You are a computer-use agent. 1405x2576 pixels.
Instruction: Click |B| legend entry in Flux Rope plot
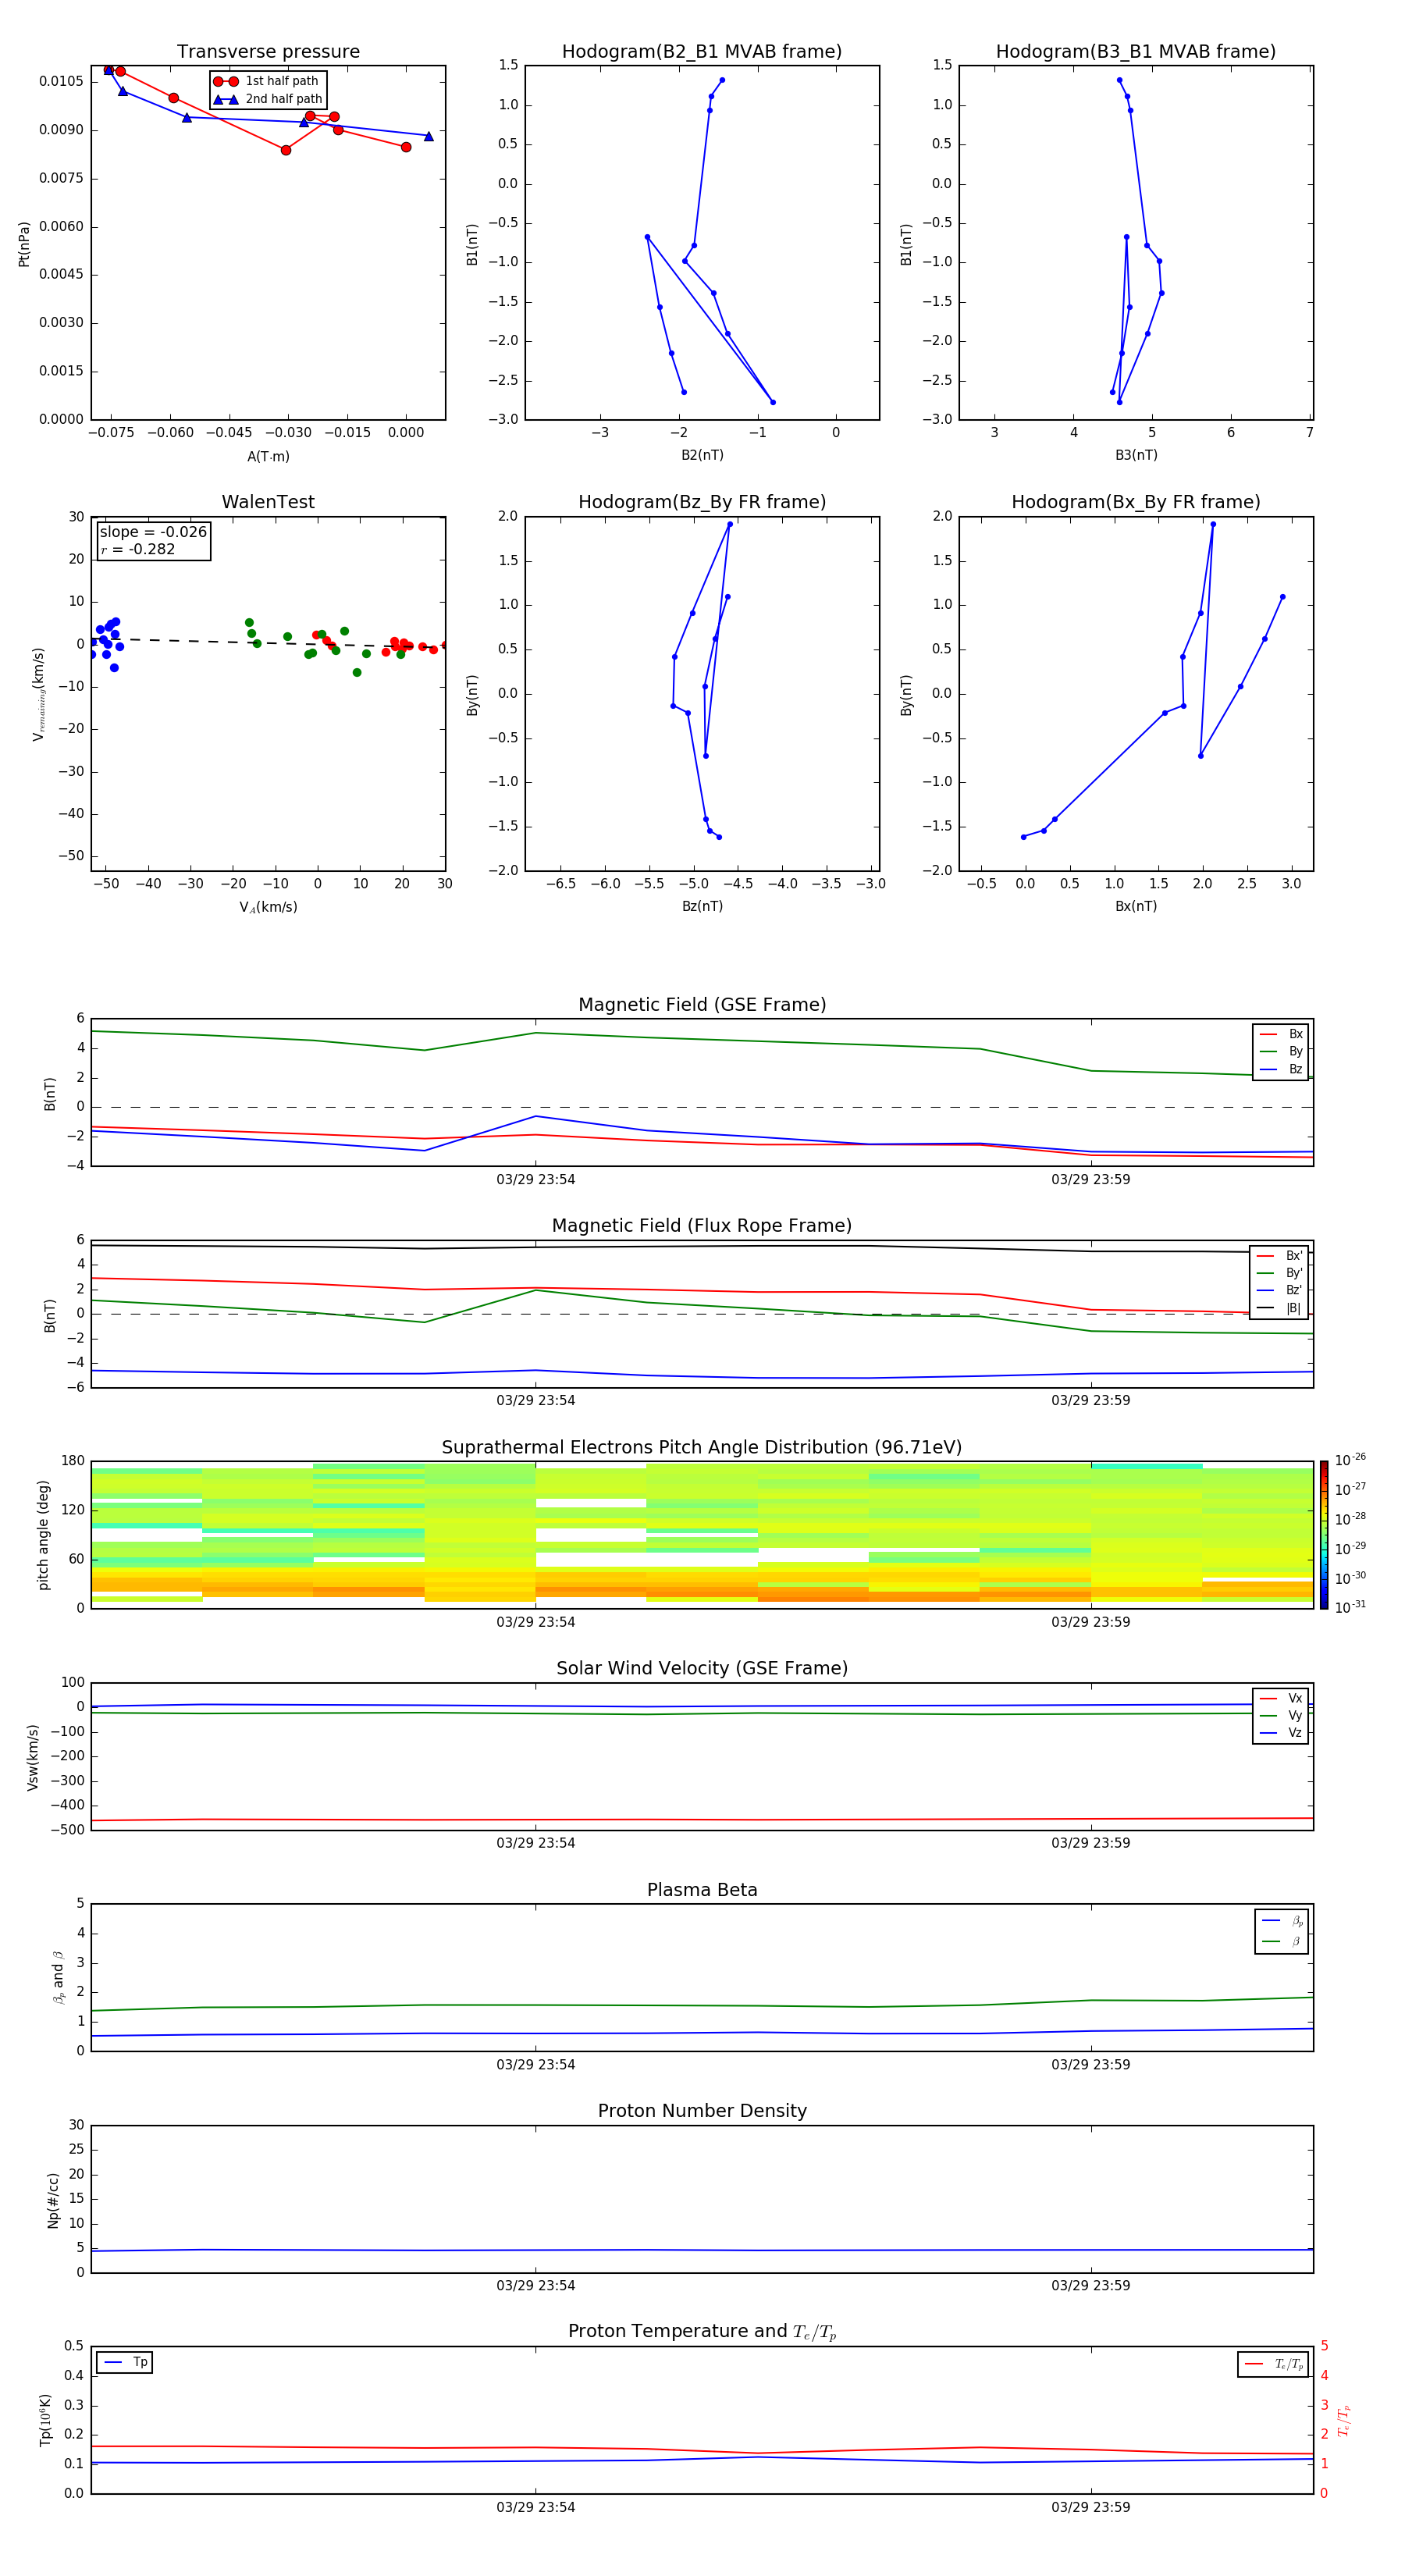click(1280, 1308)
